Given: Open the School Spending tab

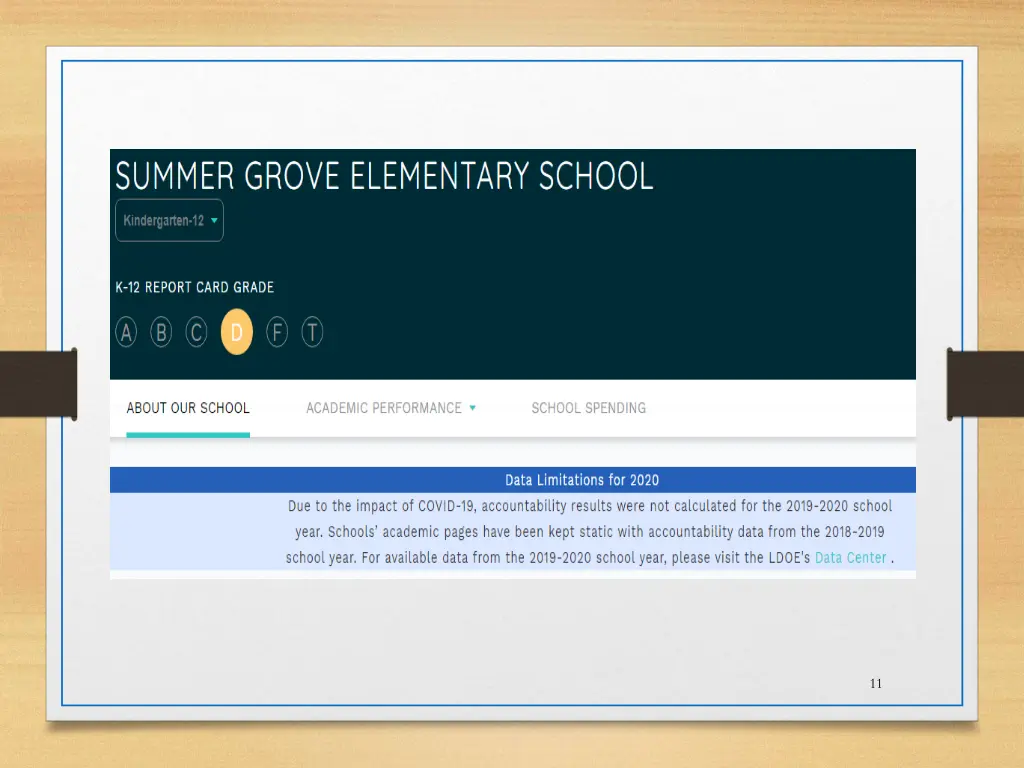Looking at the screenshot, I should [x=588, y=408].
